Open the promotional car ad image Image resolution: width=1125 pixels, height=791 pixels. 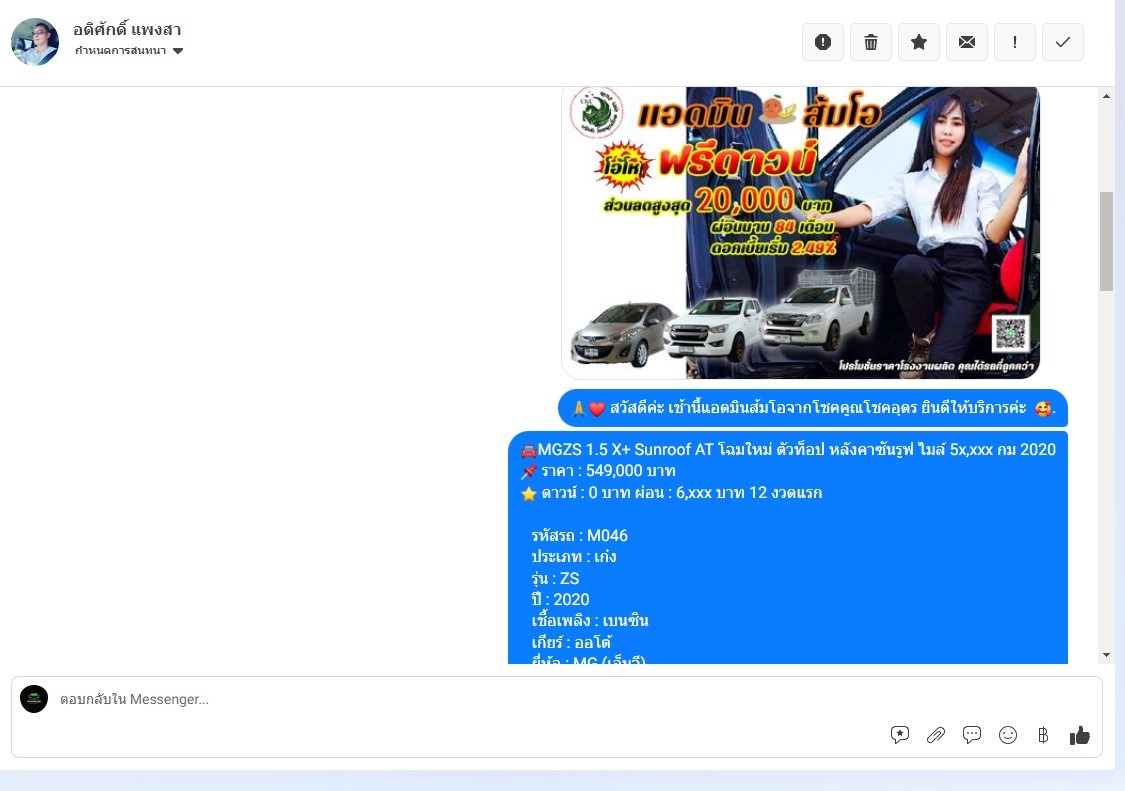(800, 233)
